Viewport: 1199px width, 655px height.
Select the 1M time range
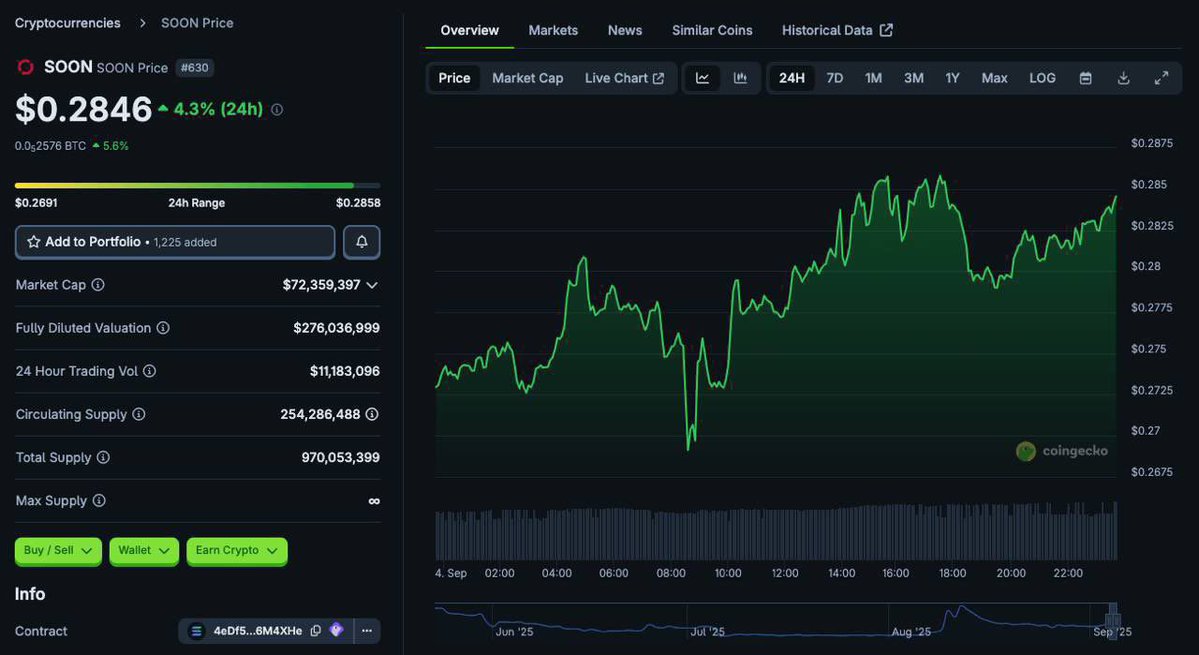[x=873, y=78]
